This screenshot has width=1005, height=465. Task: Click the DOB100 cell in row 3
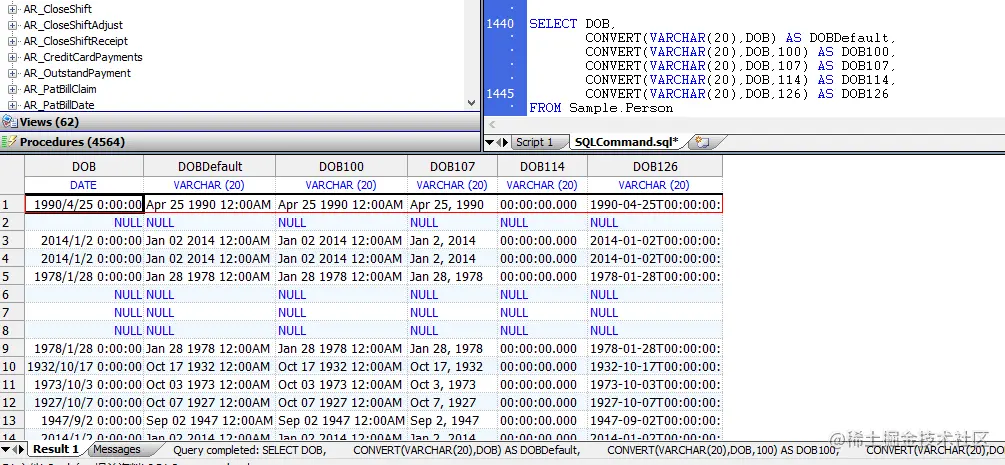[342, 241]
